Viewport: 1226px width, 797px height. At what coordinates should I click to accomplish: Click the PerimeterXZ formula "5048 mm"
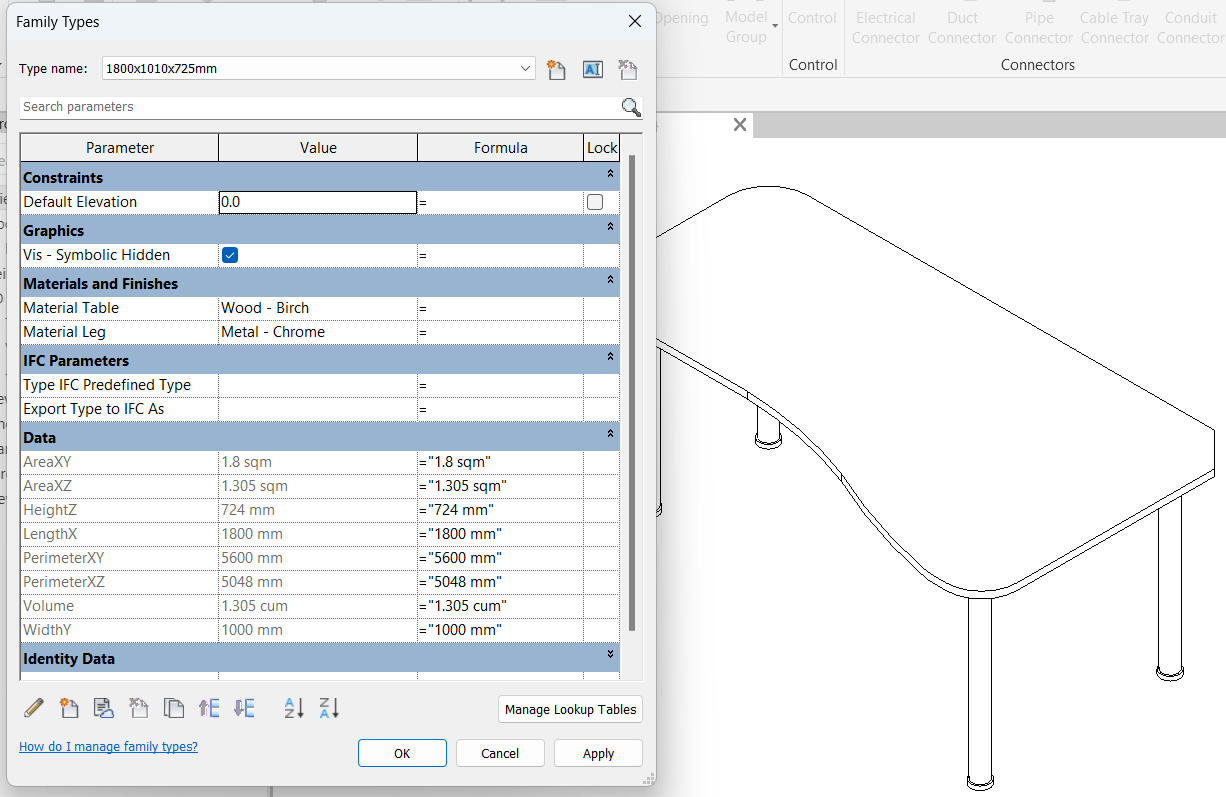464,582
